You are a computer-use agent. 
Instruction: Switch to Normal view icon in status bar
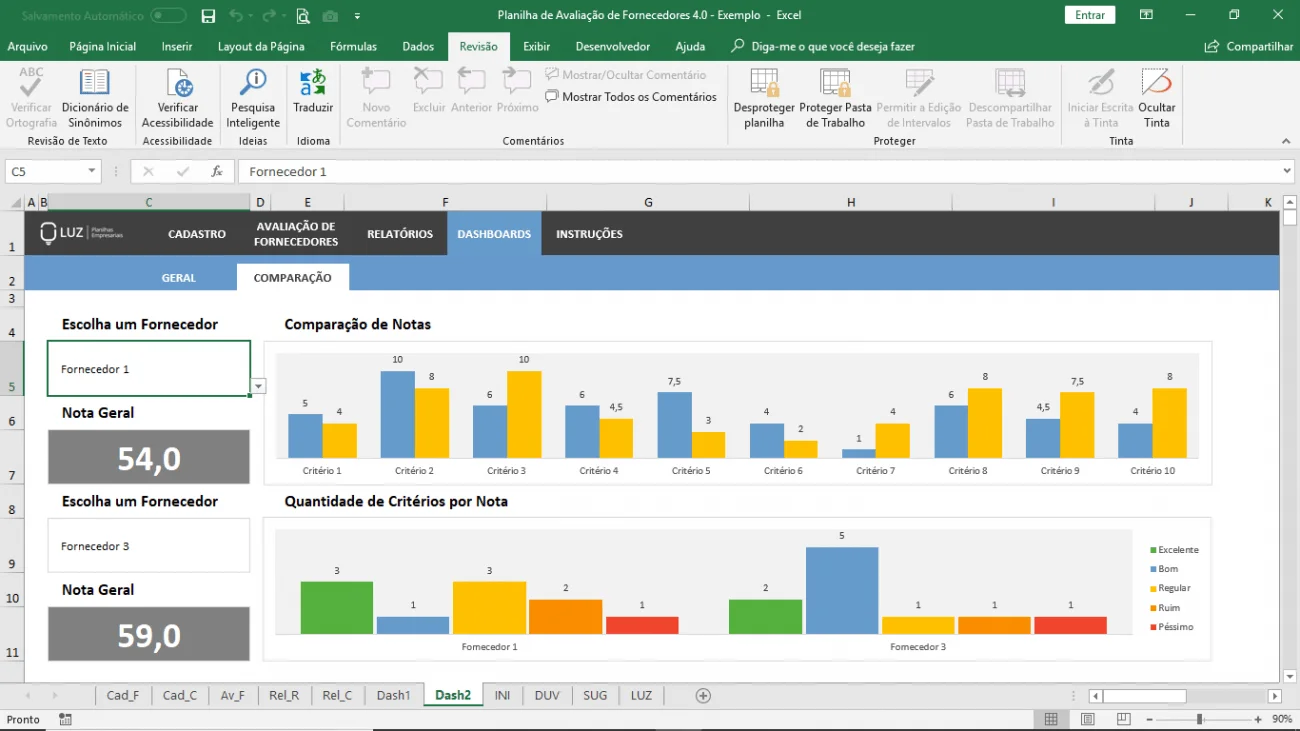1051,719
